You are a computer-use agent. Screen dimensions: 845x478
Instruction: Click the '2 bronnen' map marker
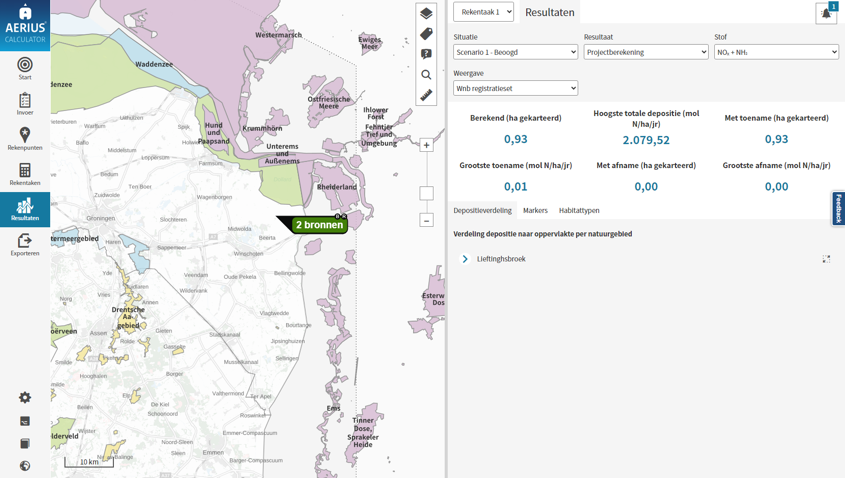coord(319,225)
